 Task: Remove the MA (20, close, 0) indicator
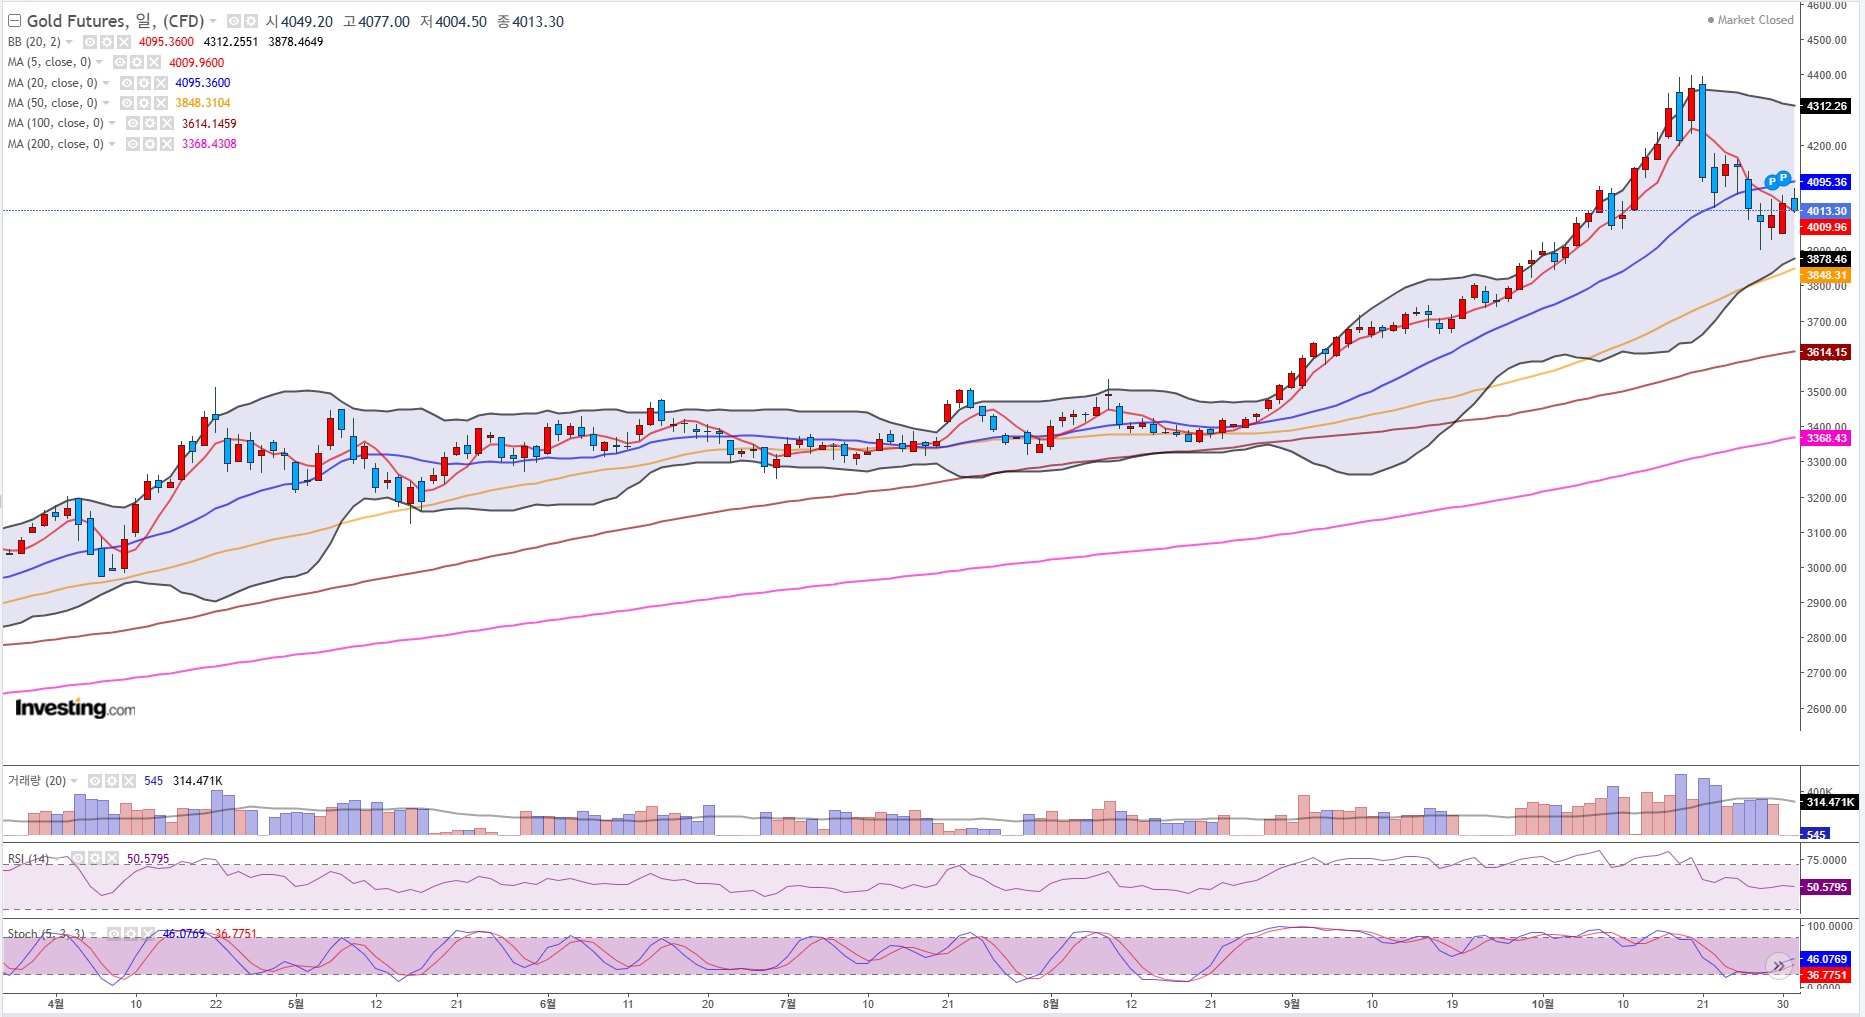(x=161, y=83)
